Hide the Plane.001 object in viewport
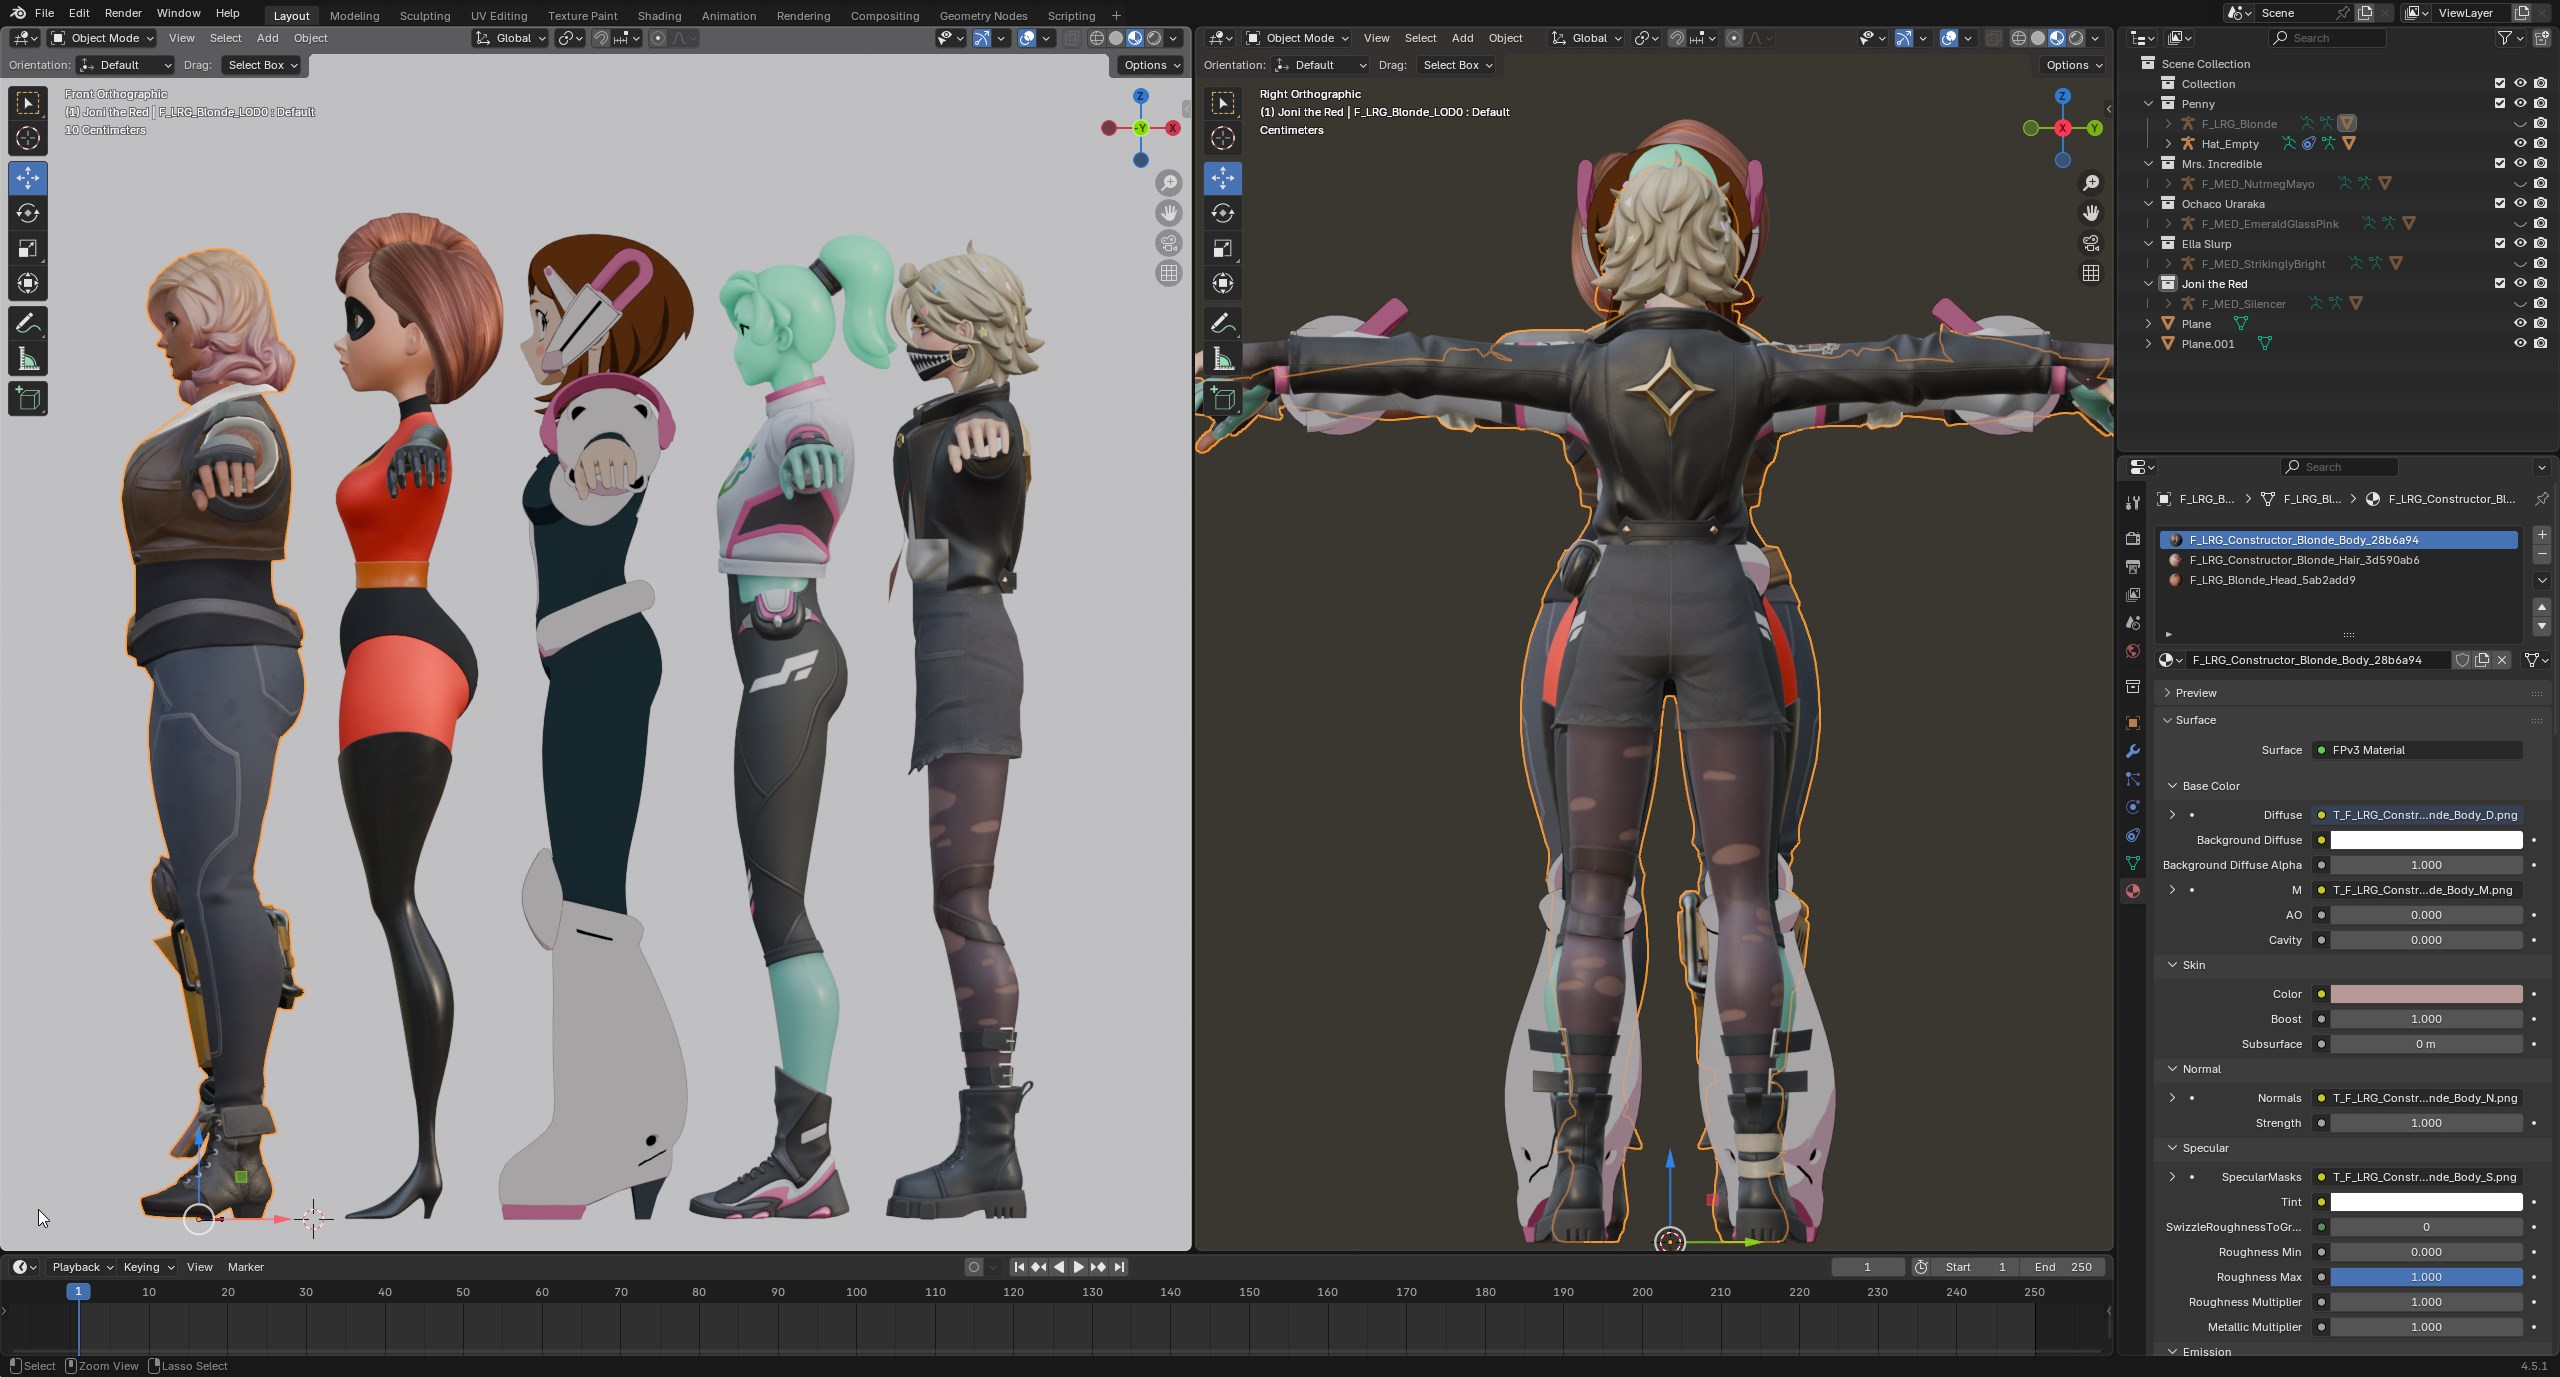Screen dimensions: 2560x1377 point(2520,343)
